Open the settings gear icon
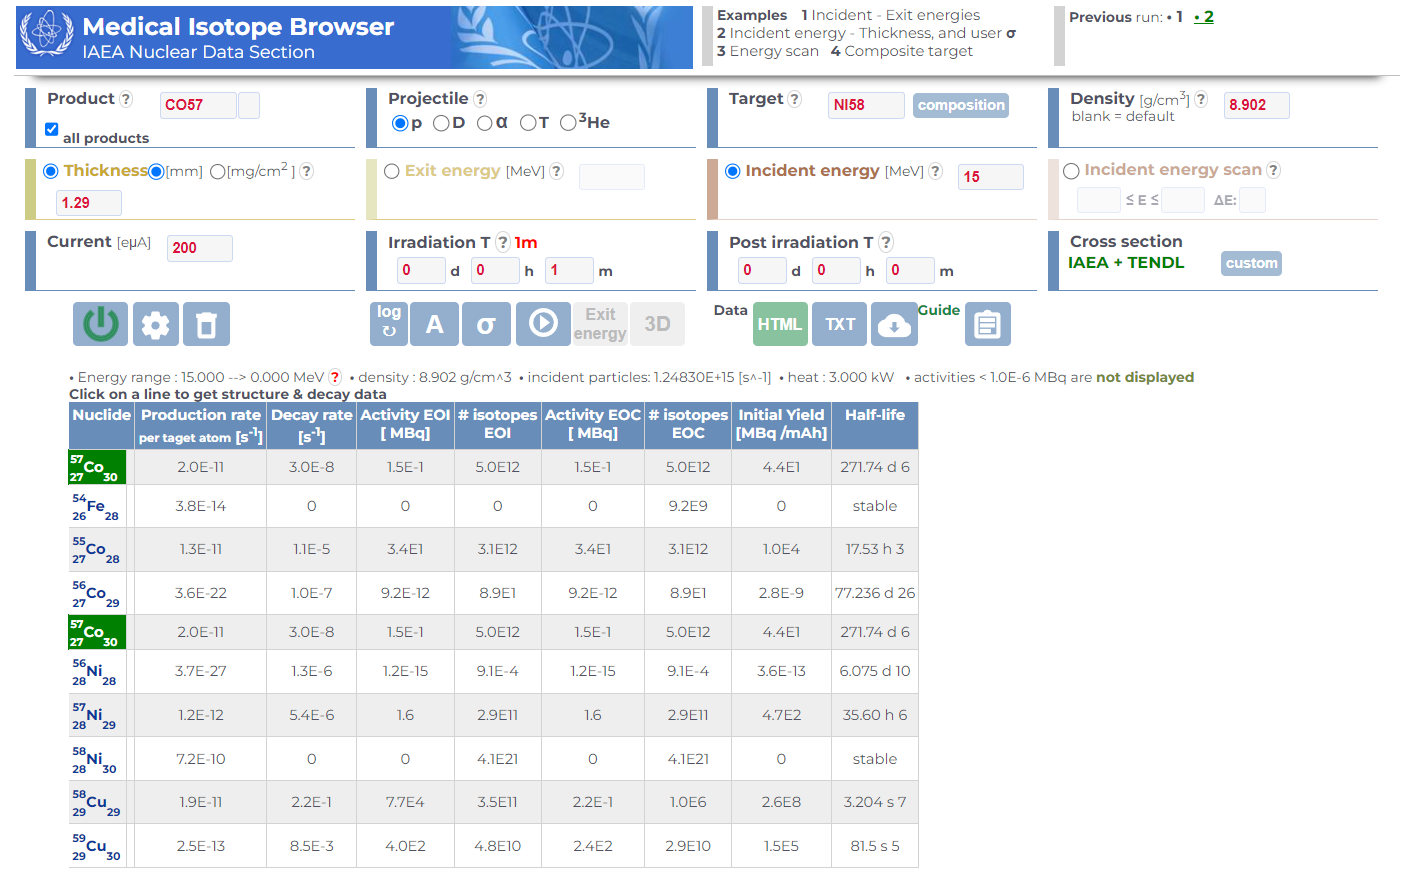1423x887 pixels. click(155, 323)
